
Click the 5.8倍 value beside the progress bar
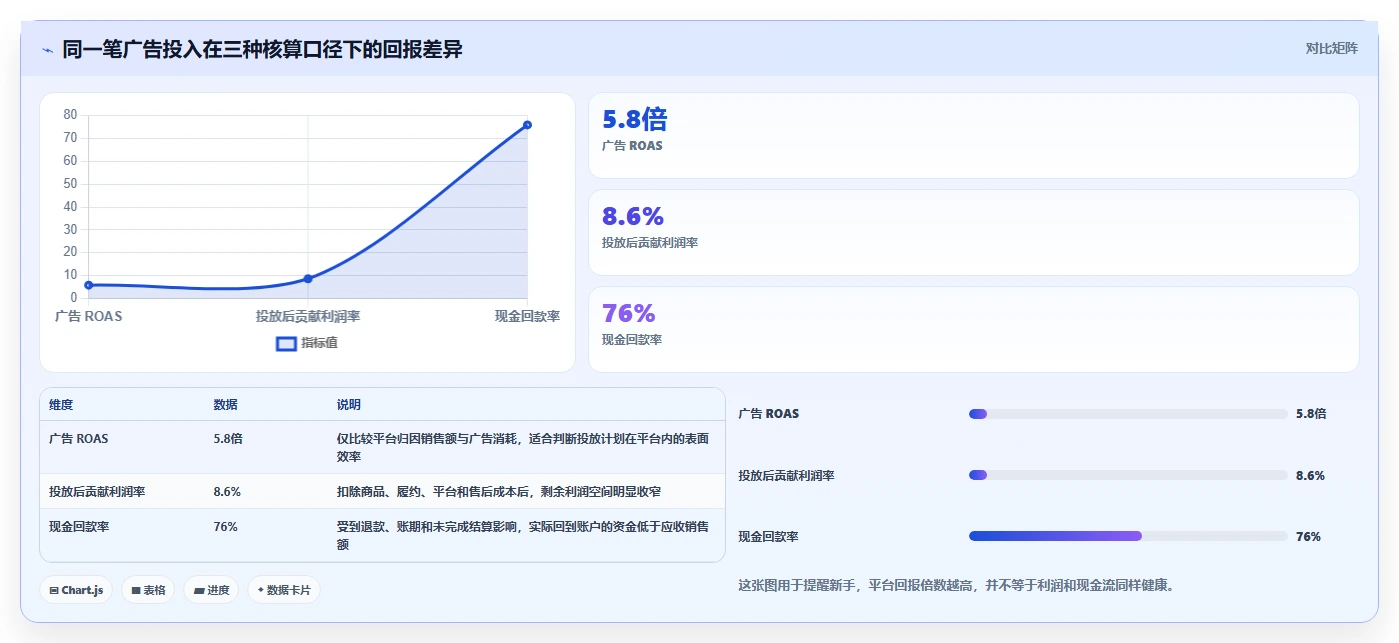[x=1311, y=414]
